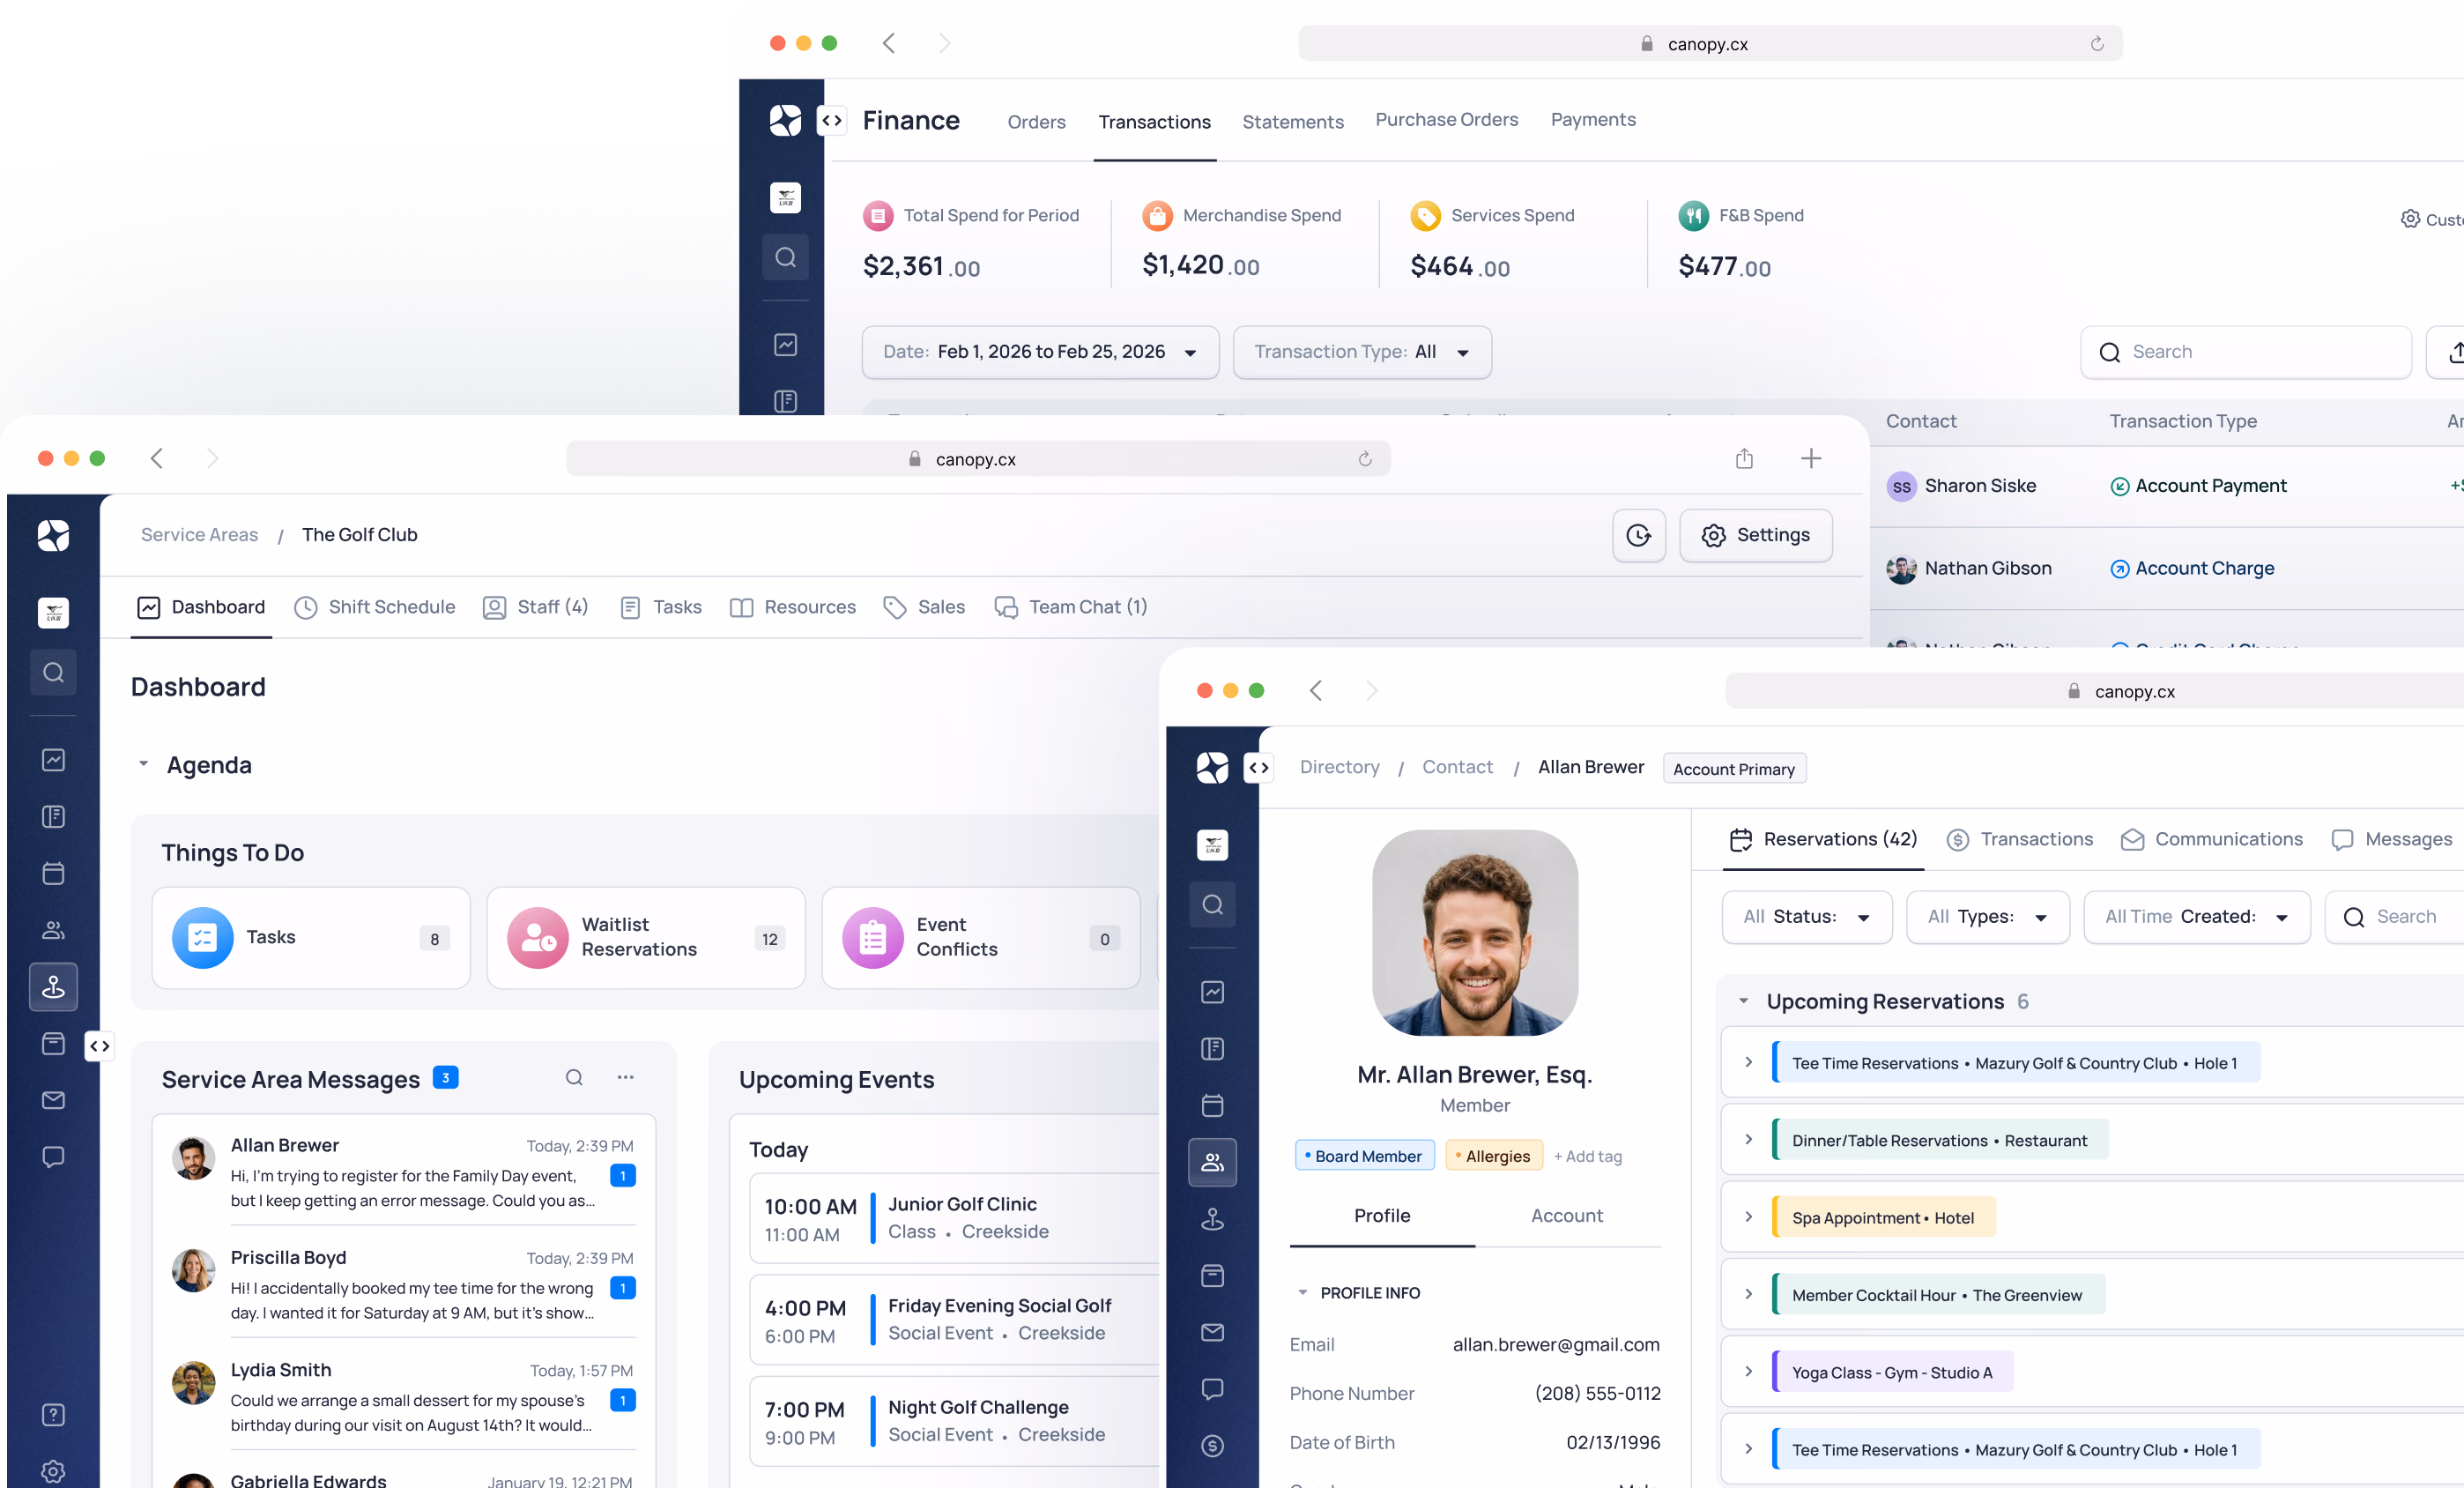2464x1488 pixels.
Task: Toggle sidebar code-brackets button in Finance window
Action: (831, 120)
